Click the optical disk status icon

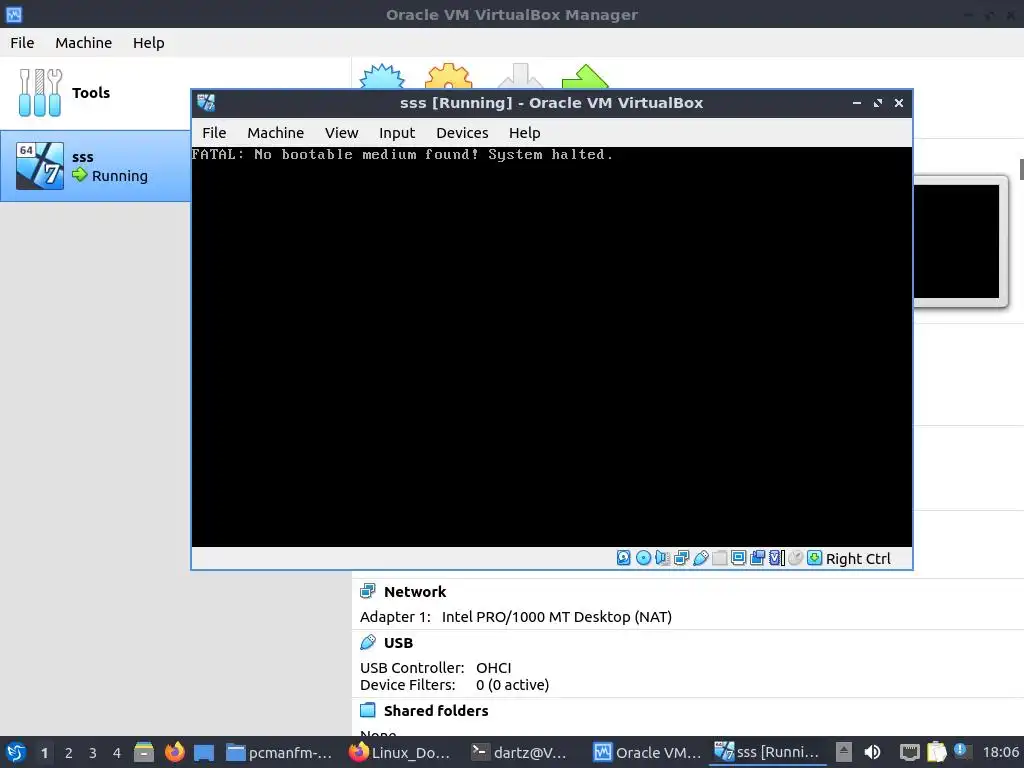click(x=643, y=558)
